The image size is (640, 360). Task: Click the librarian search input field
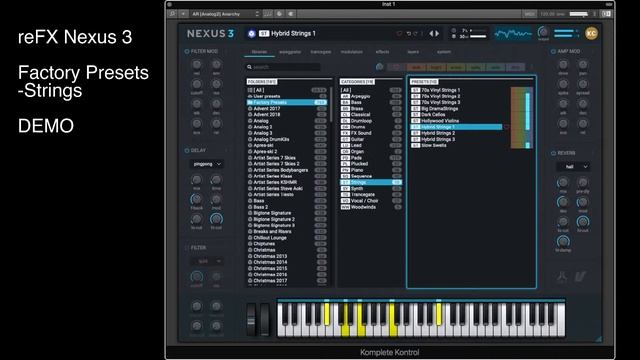pyautogui.click(x=283, y=67)
